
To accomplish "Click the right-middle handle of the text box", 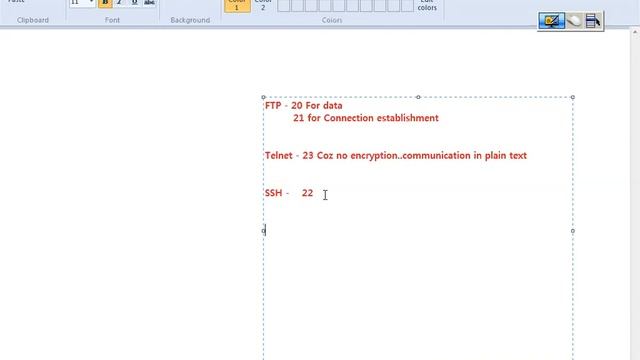I will pos(573,231).
